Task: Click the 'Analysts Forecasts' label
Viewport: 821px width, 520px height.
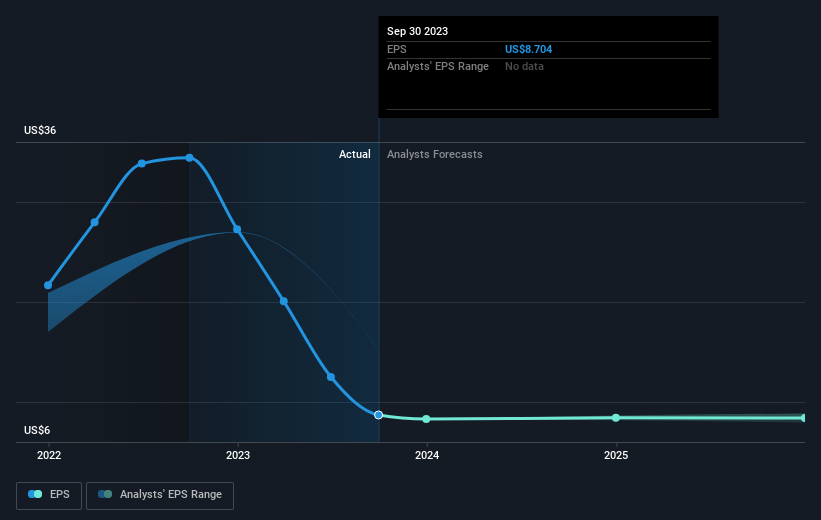Action: (435, 154)
